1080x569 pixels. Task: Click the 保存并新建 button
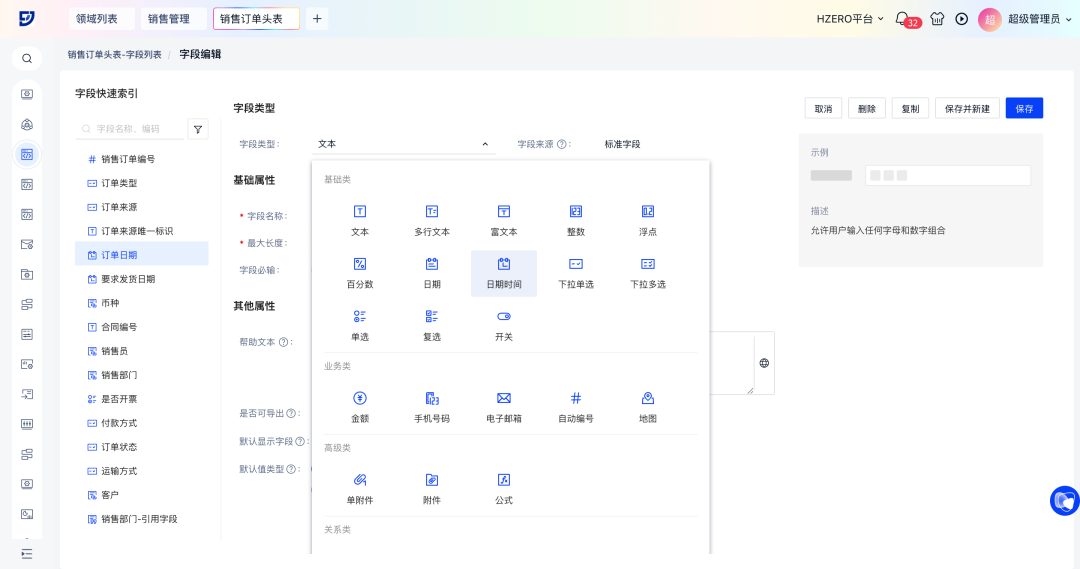[967, 108]
